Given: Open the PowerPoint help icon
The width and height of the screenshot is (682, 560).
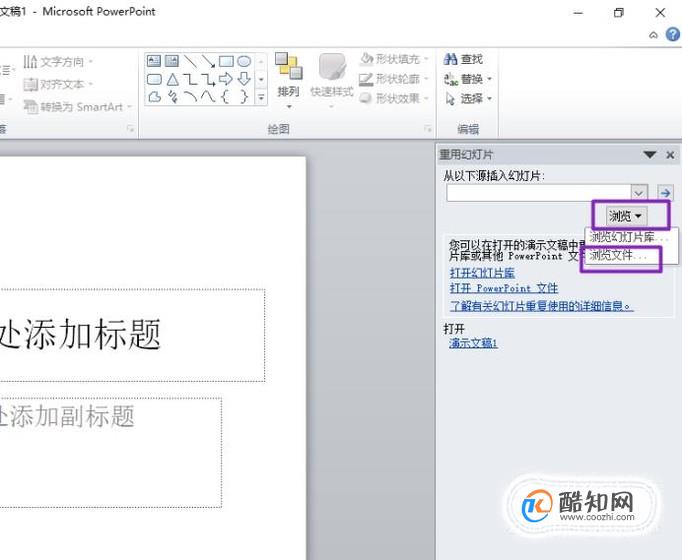Looking at the screenshot, I should pyautogui.click(x=672, y=35).
